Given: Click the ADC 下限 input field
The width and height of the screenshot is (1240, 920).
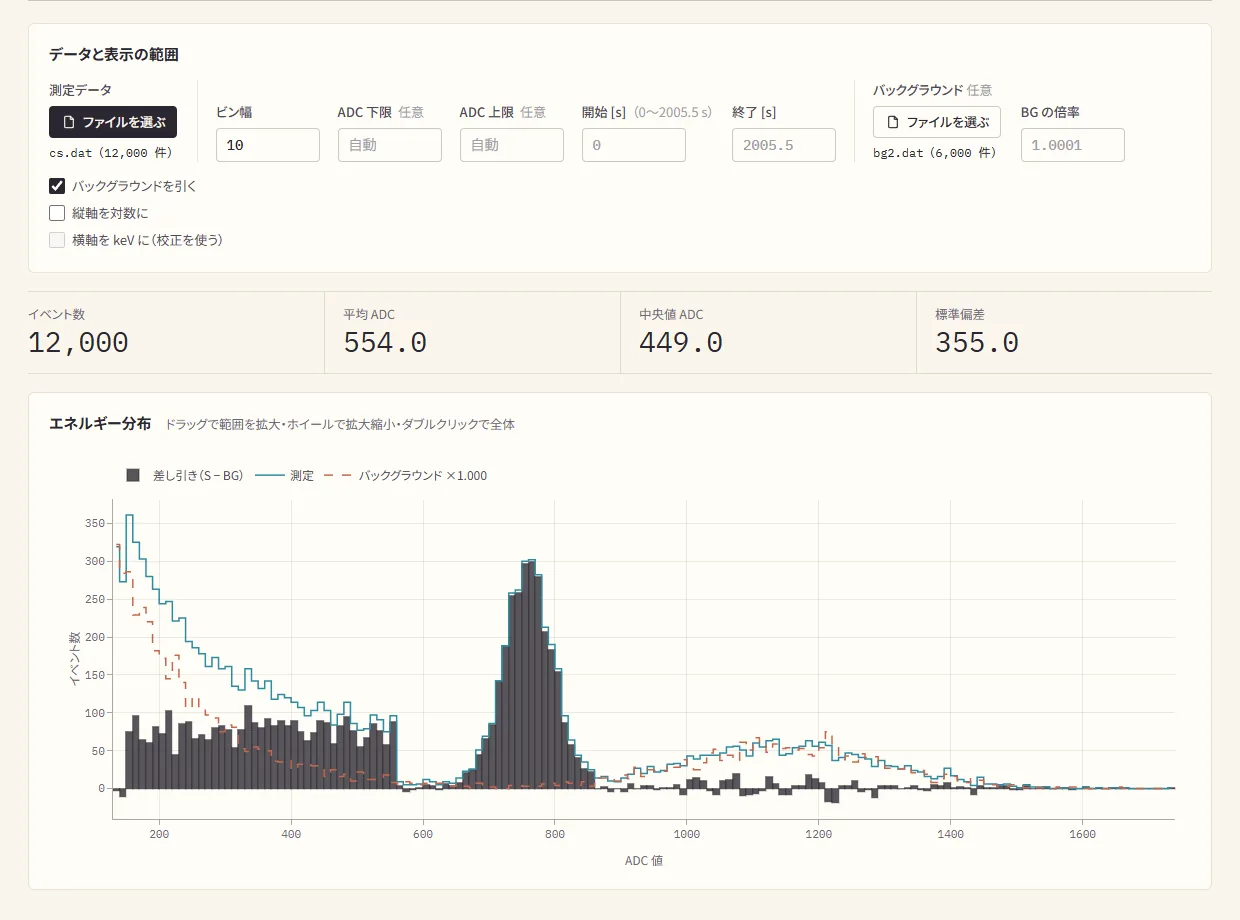Looking at the screenshot, I should pos(390,145).
